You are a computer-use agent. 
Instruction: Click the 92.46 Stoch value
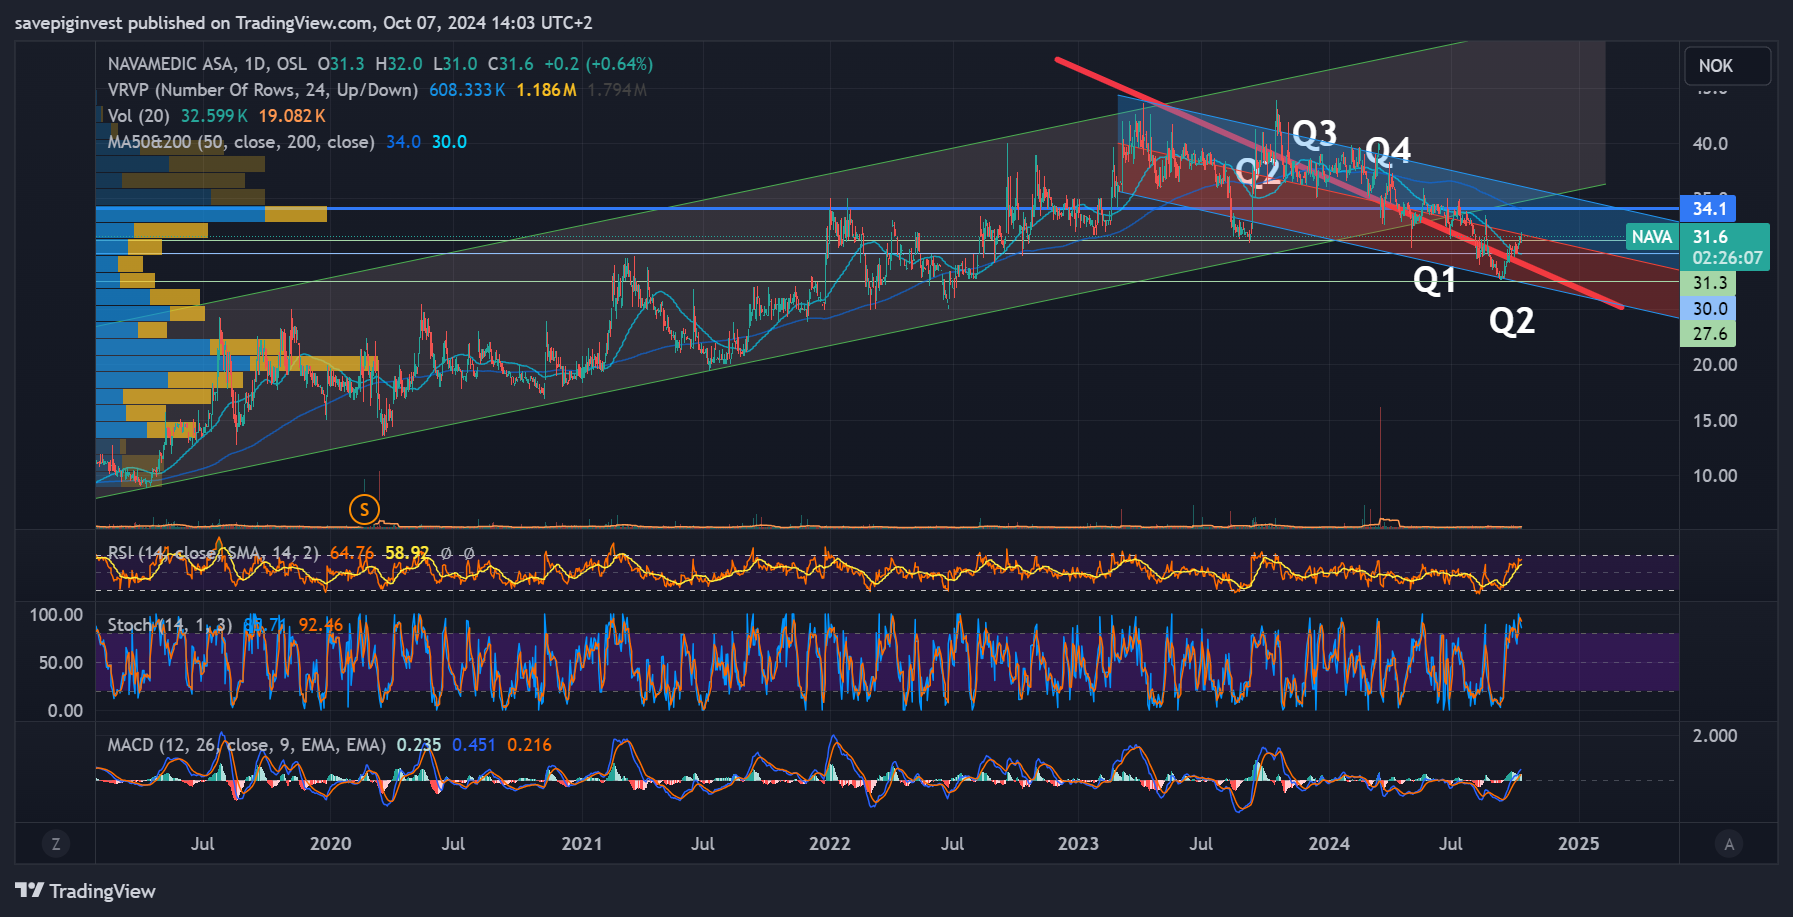320,625
